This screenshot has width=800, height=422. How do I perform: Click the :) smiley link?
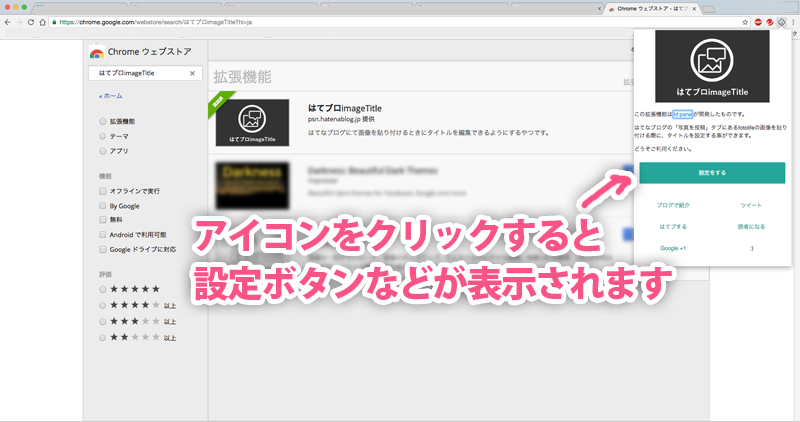[x=751, y=249]
